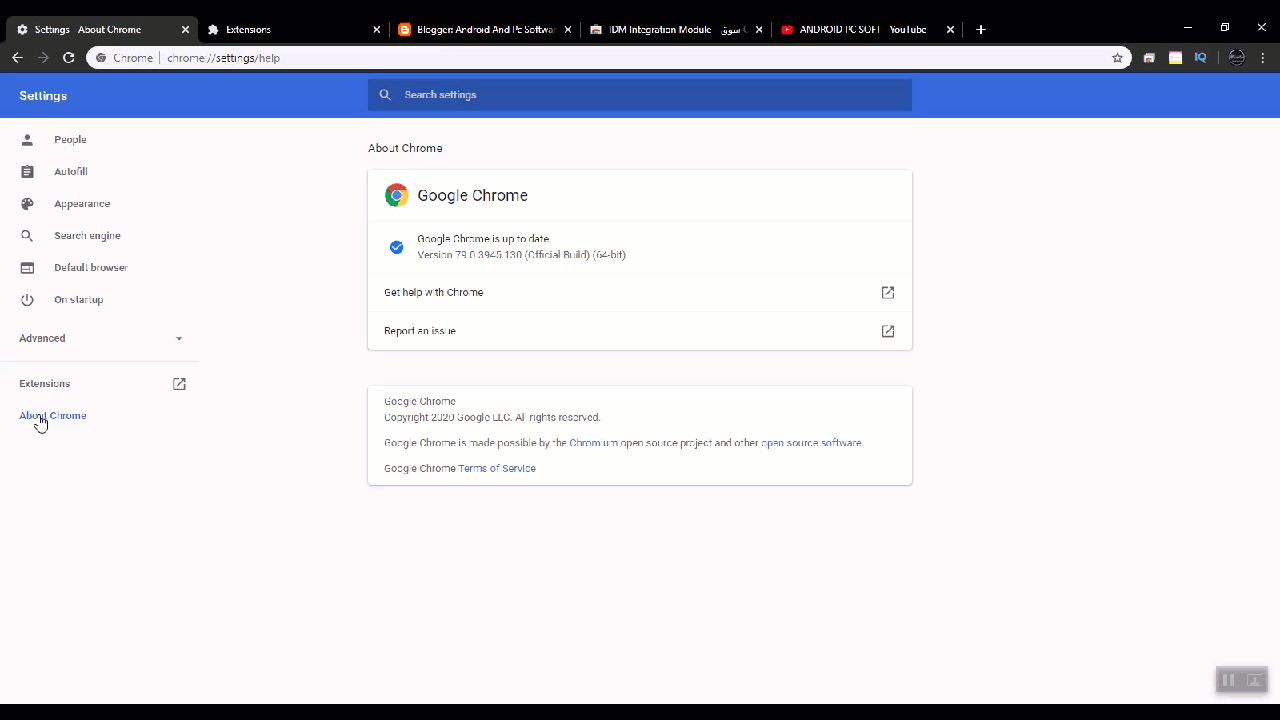The width and height of the screenshot is (1280, 720).
Task: Select About Chrome in sidebar
Action: pyautogui.click(x=53, y=416)
